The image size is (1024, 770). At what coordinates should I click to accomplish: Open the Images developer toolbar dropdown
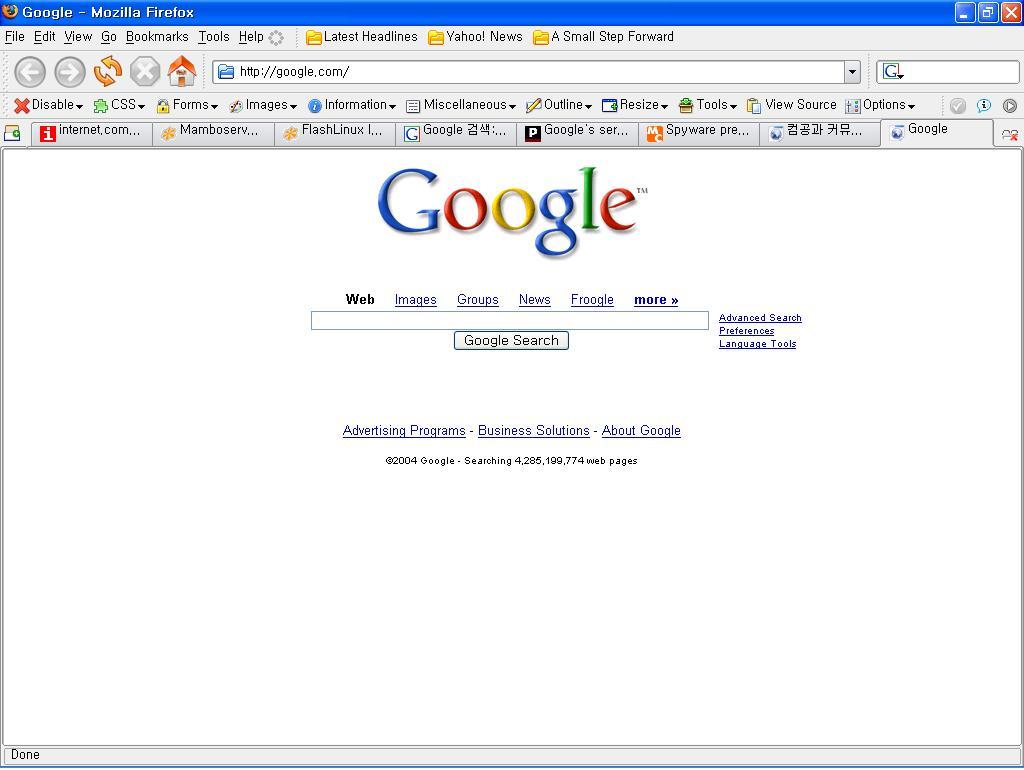pos(263,105)
